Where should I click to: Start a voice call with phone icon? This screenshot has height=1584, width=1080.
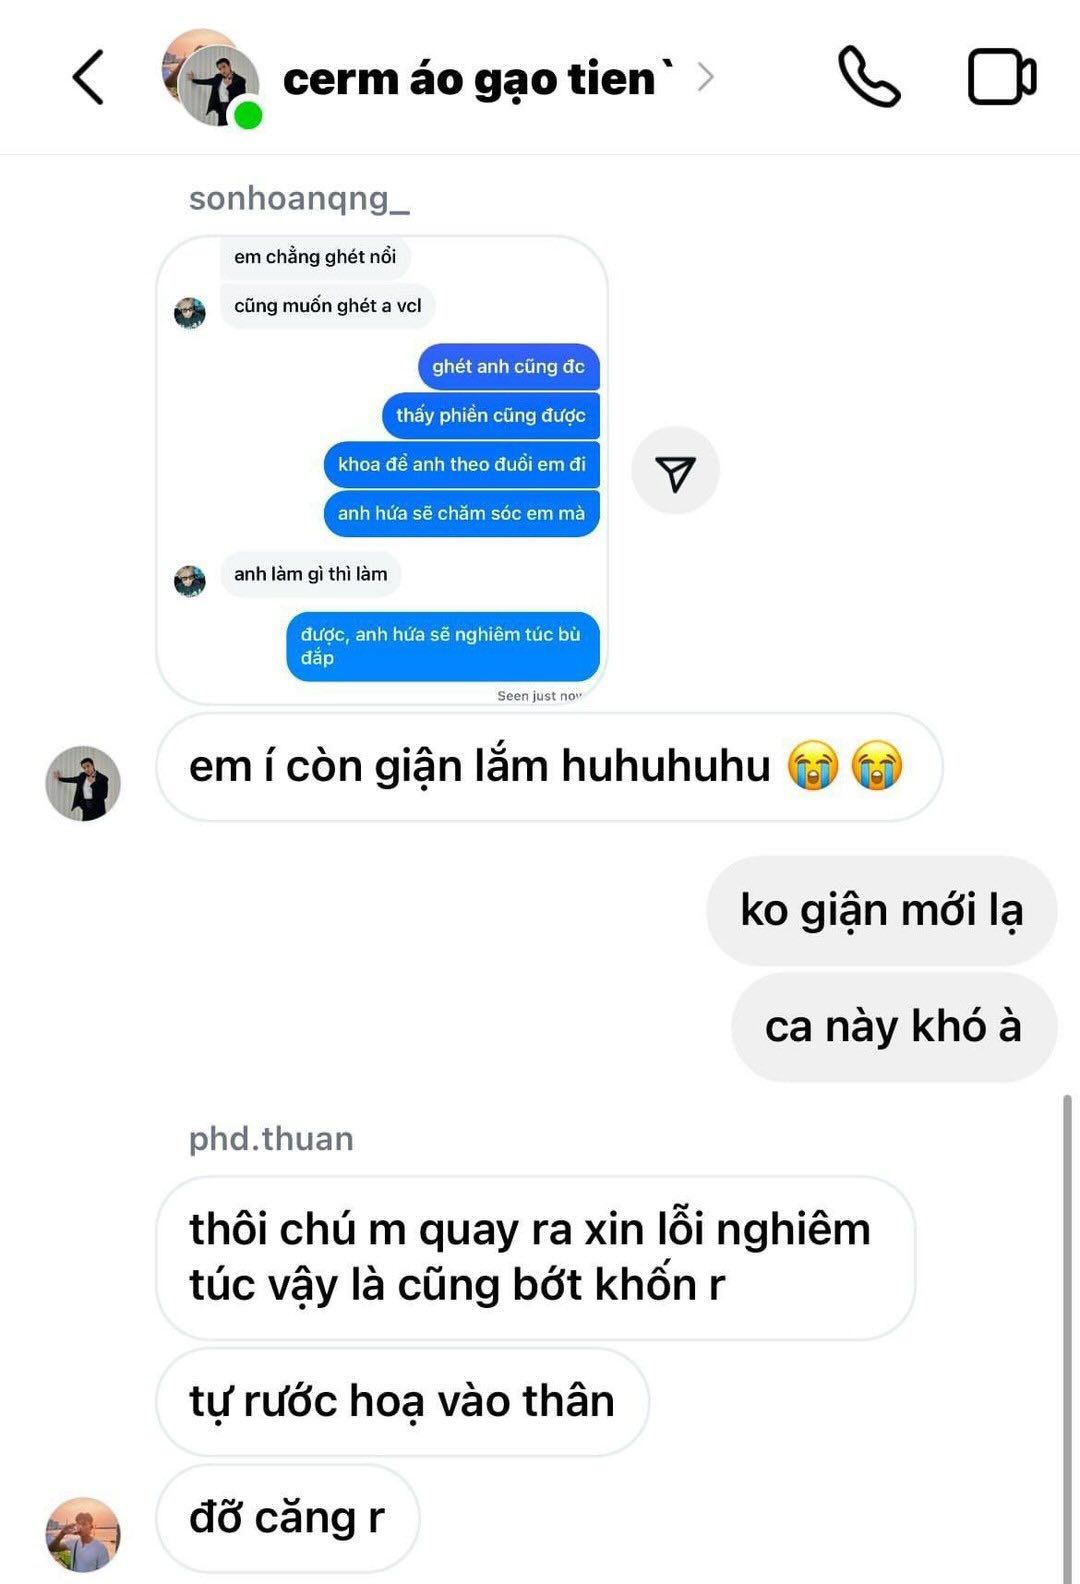[869, 77]
